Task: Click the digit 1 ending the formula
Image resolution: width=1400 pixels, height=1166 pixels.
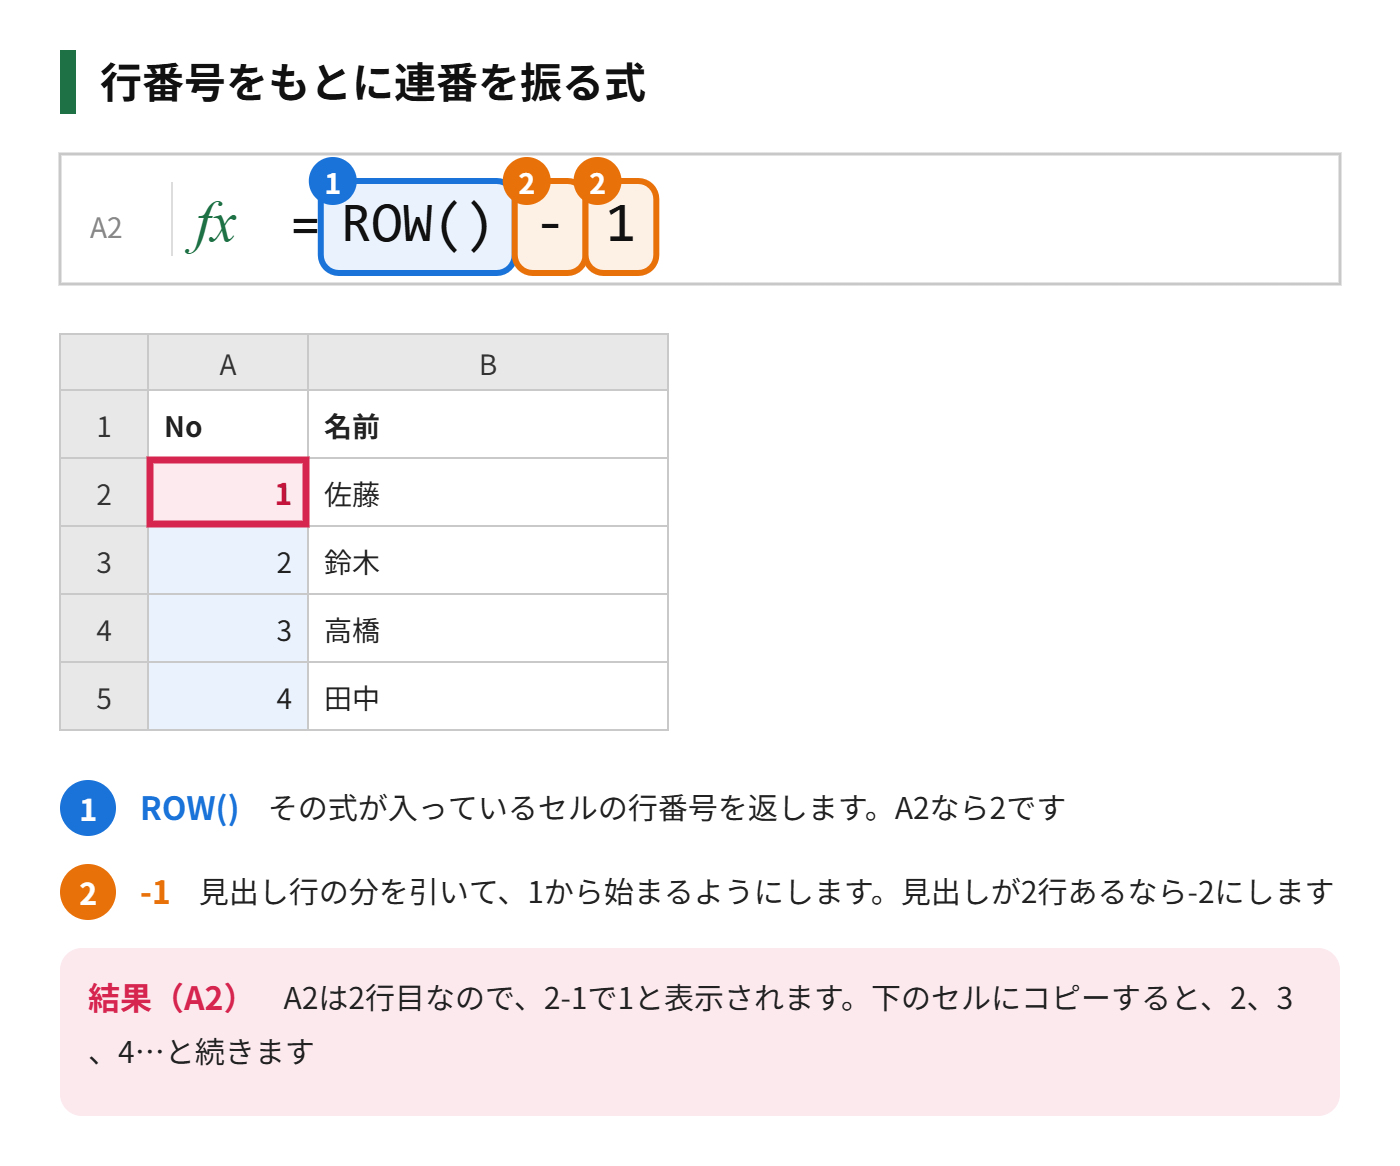Action: point(621,226)
